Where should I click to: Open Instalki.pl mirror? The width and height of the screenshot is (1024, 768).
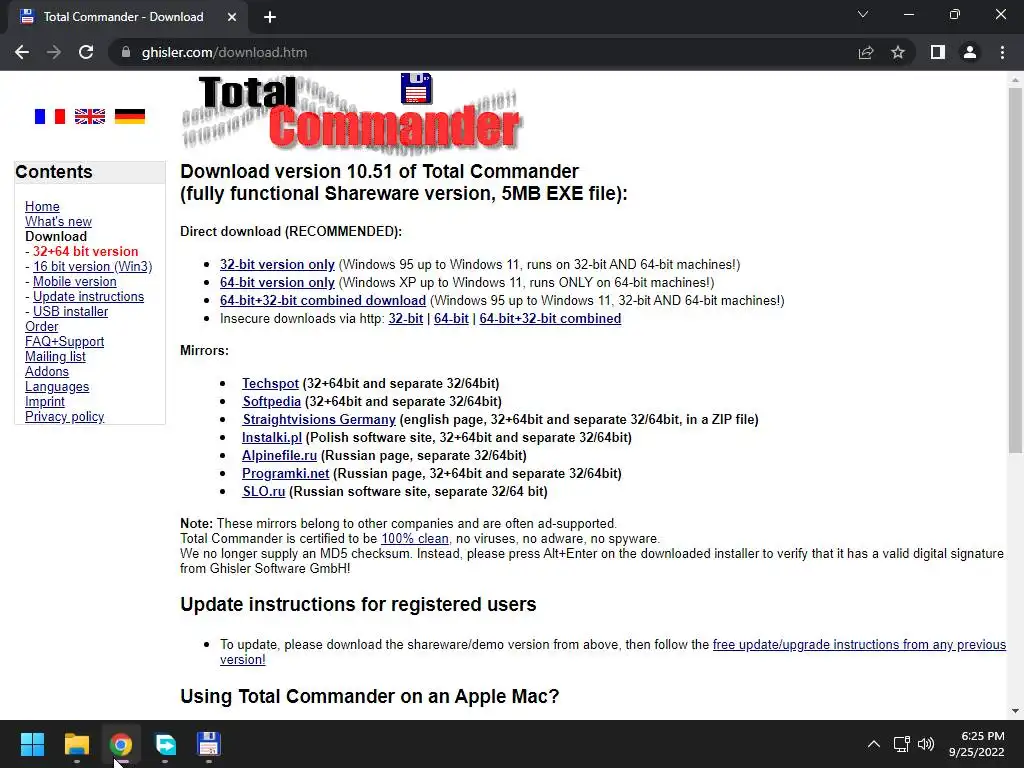pyautogui.click(x=272, y=438)
